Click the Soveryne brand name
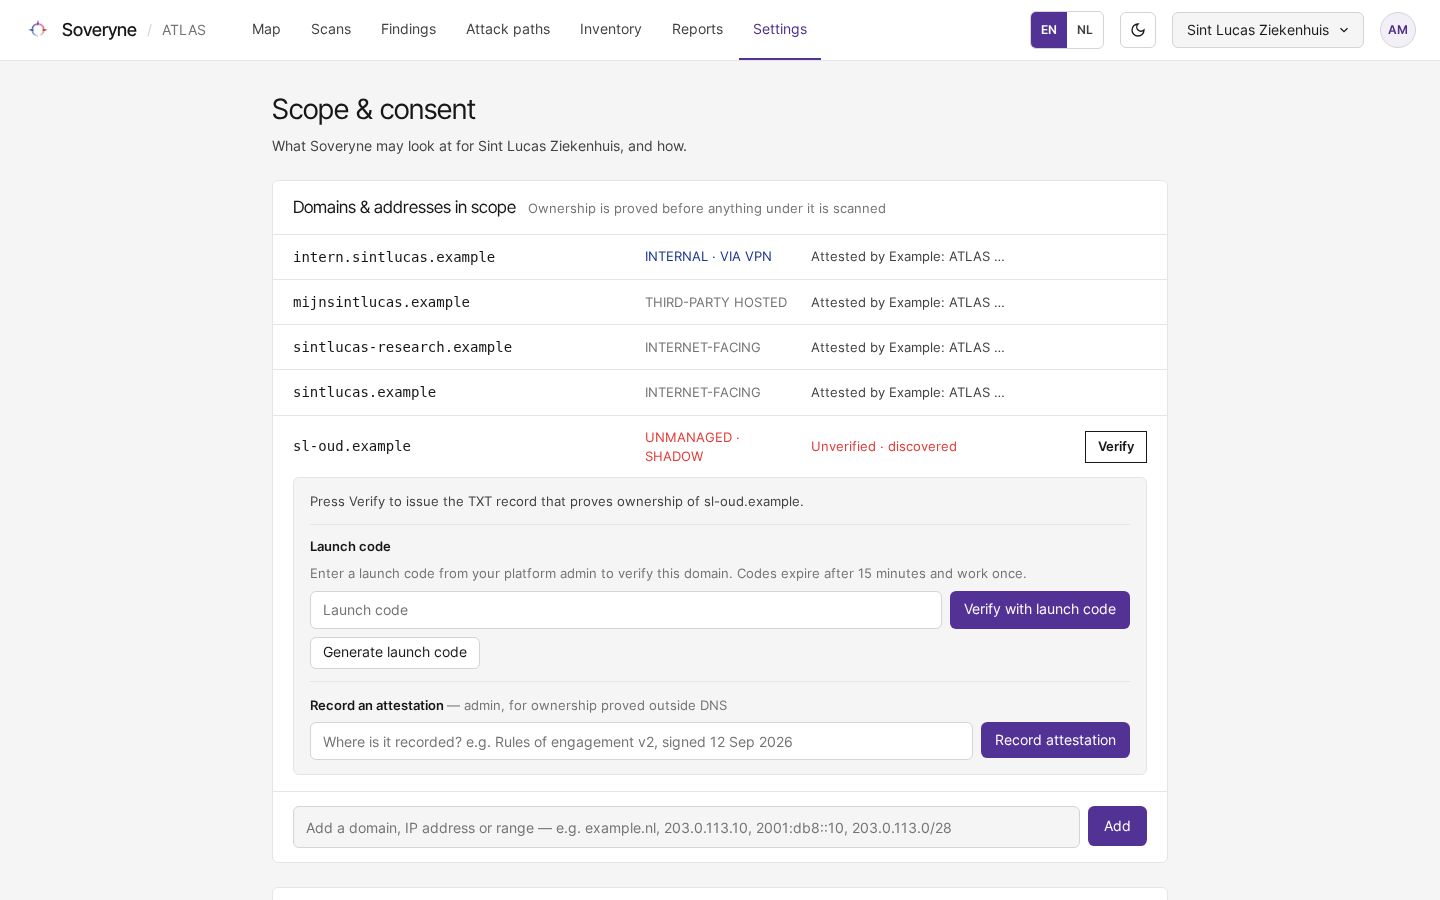Viewport: 1440px width, 900px height. (x=99, y=30)
